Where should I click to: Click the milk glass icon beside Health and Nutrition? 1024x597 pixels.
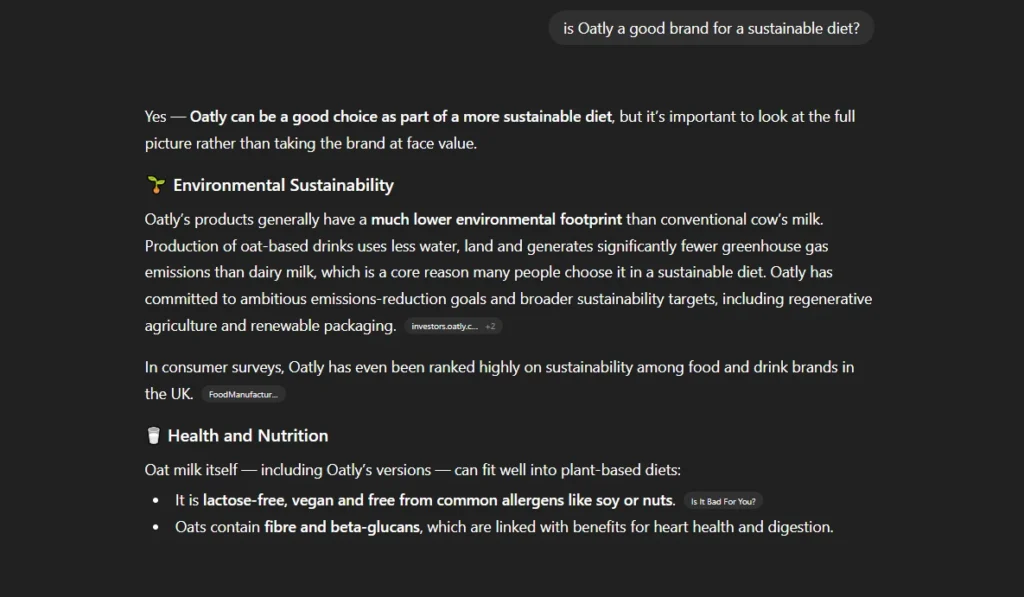pyautogui.click(x=153, y=435)
